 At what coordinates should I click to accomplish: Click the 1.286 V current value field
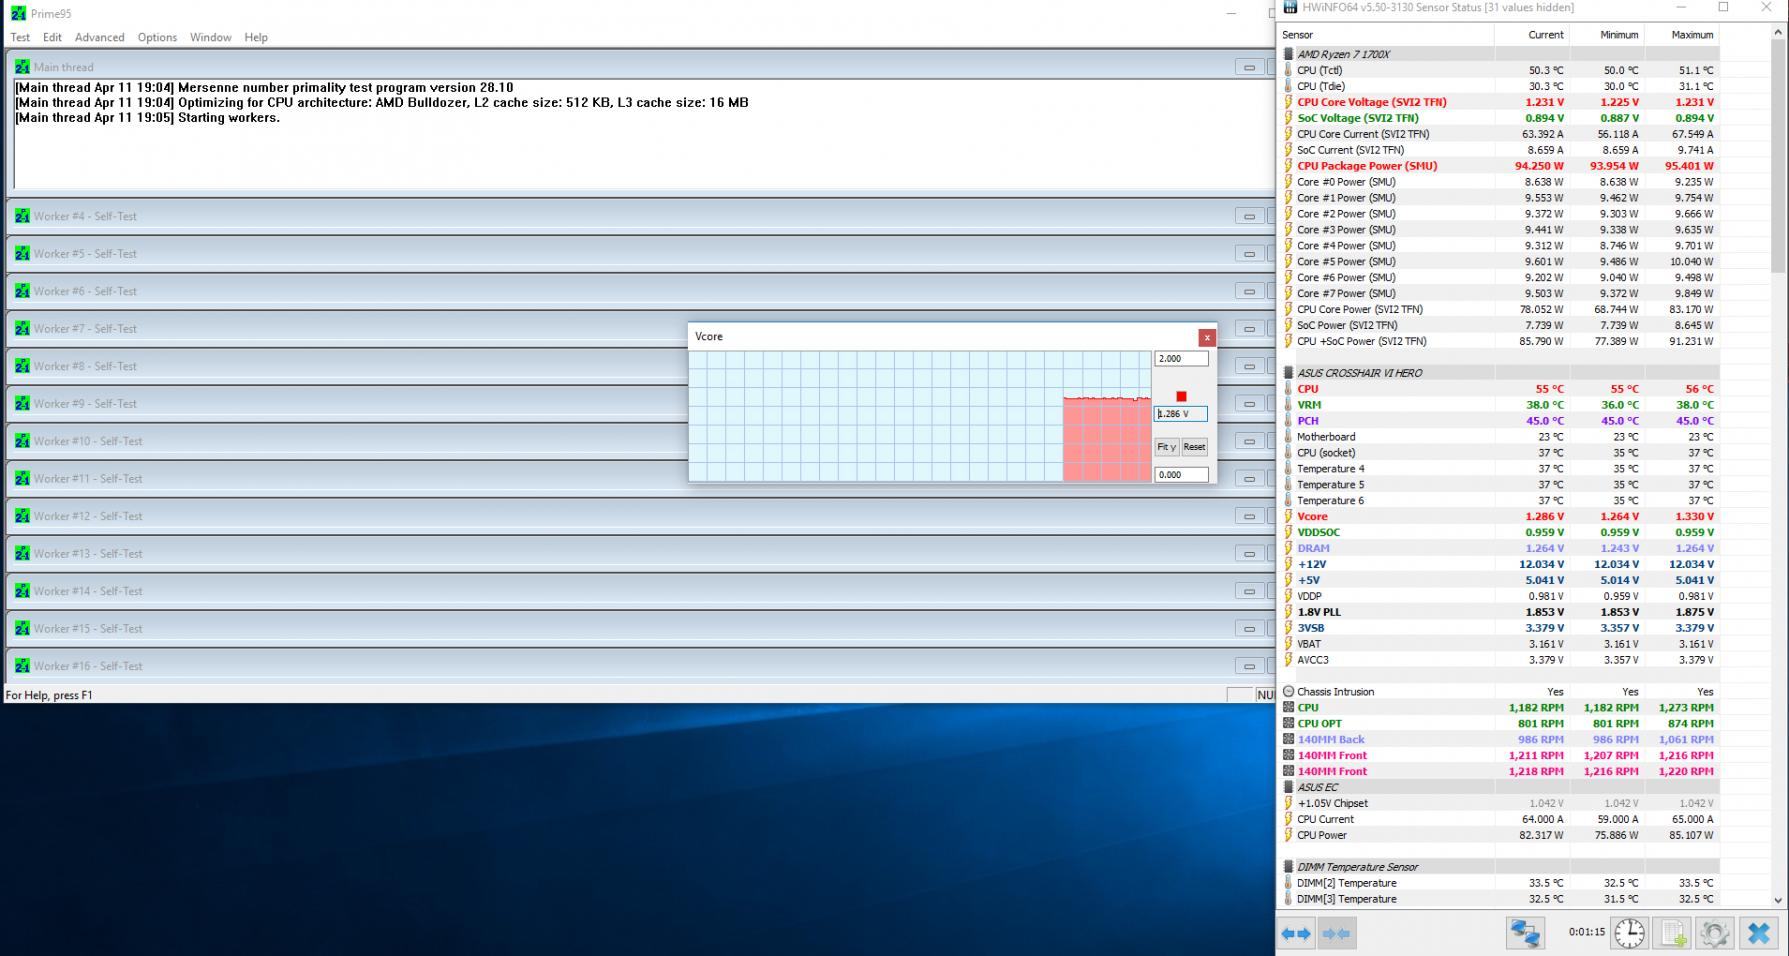pos(1181,414)
